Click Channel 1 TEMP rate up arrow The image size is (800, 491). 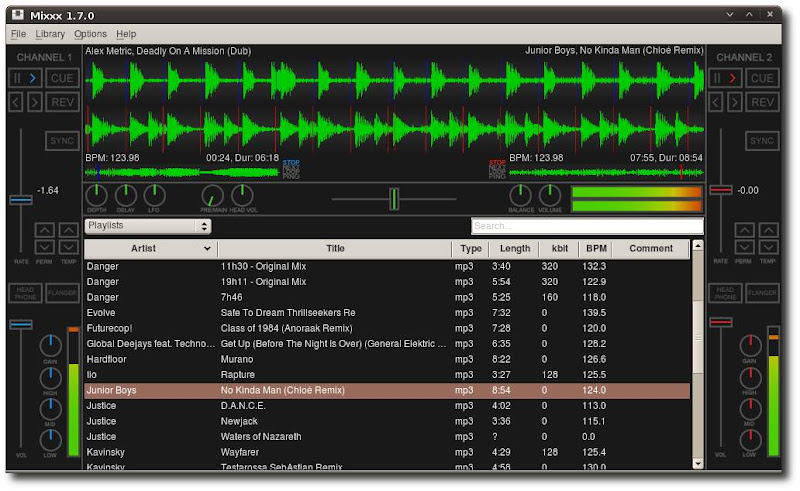[68, 230]
